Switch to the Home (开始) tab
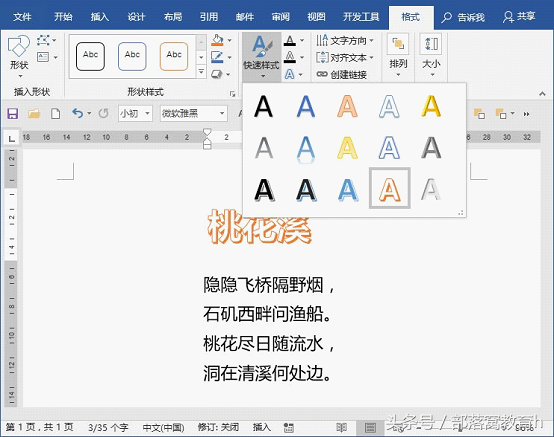Viewport: 554px width, 437px height. point(63,17)
